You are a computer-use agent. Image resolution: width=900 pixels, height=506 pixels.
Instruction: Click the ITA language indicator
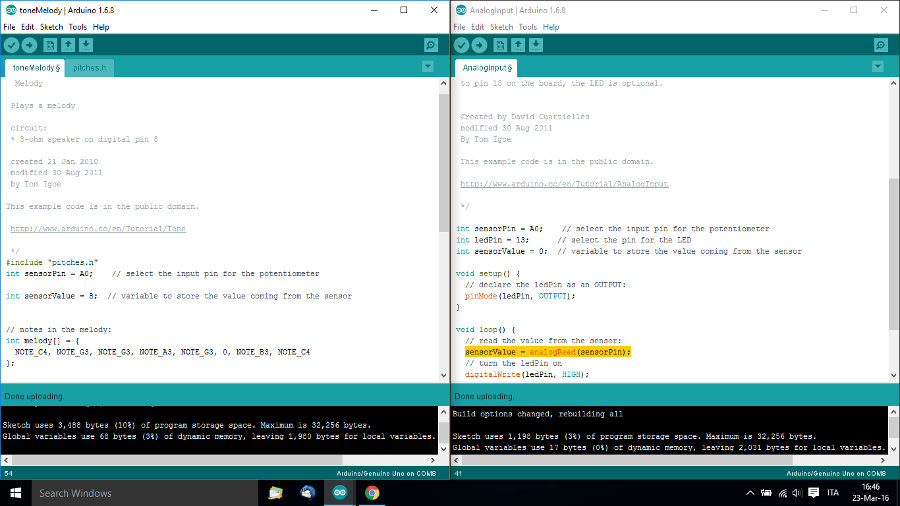tap(833, 493)
